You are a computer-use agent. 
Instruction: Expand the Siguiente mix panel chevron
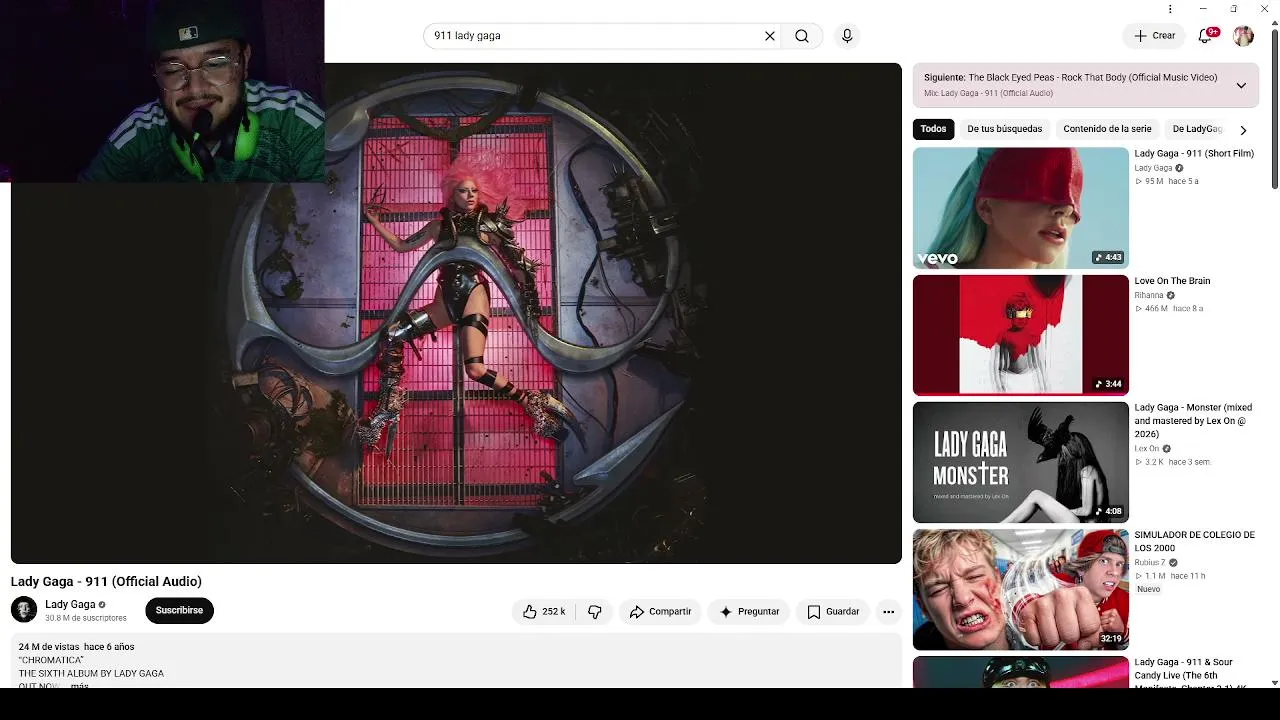(1241, 85)
